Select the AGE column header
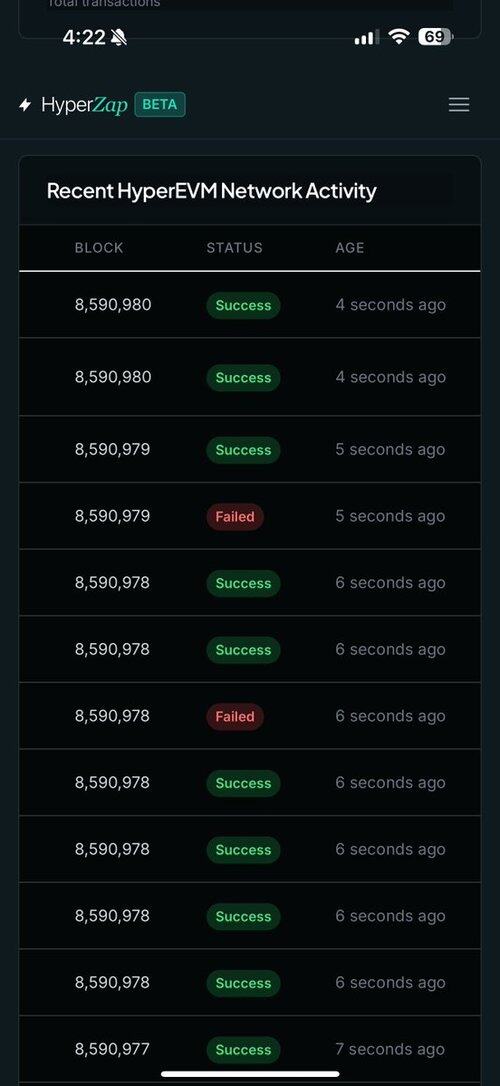The image size is (500, 1086). [350, 248]
